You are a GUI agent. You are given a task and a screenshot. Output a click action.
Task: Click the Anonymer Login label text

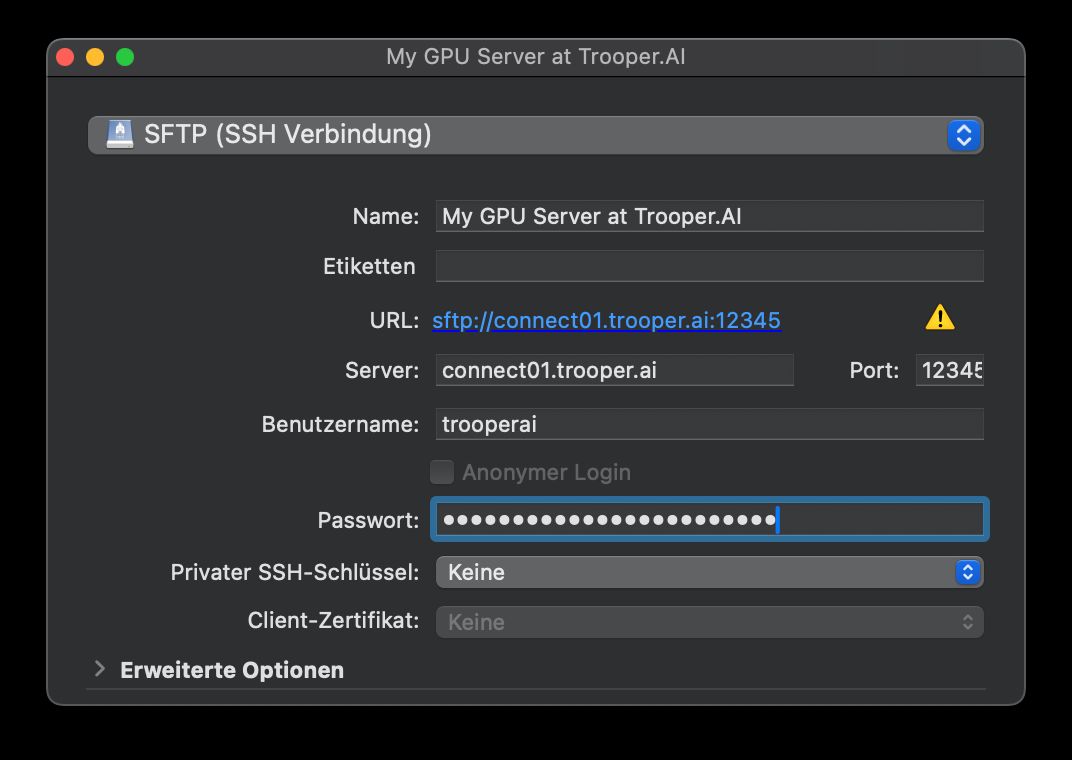point(546,472)
